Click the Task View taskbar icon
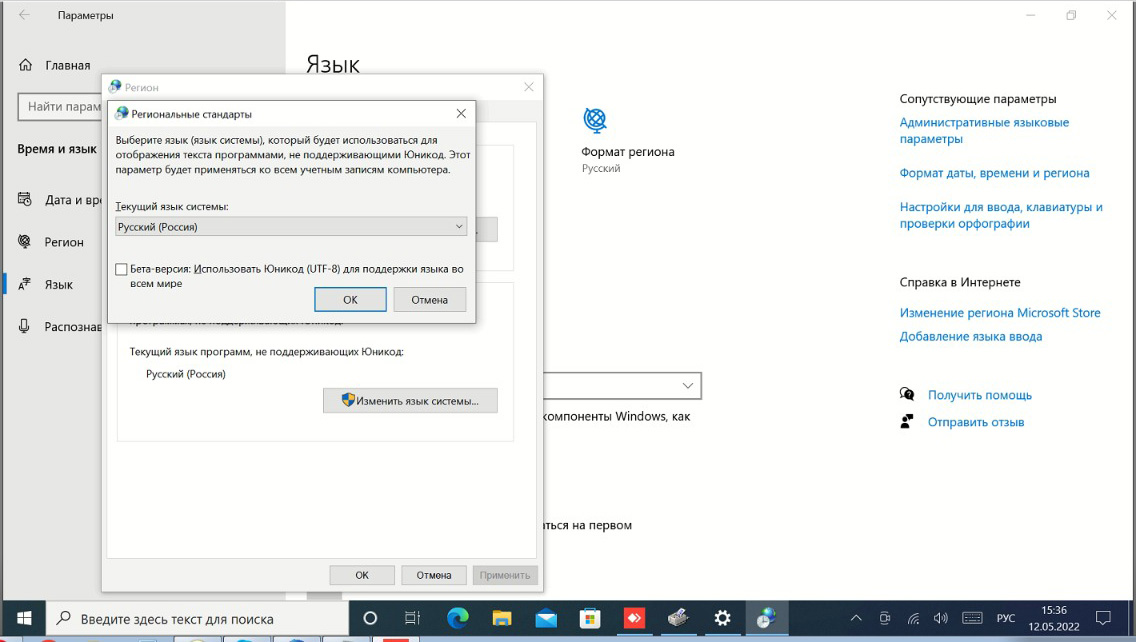Image resolution: width=1136 pixels, height=642 pixels. (412, 618)
